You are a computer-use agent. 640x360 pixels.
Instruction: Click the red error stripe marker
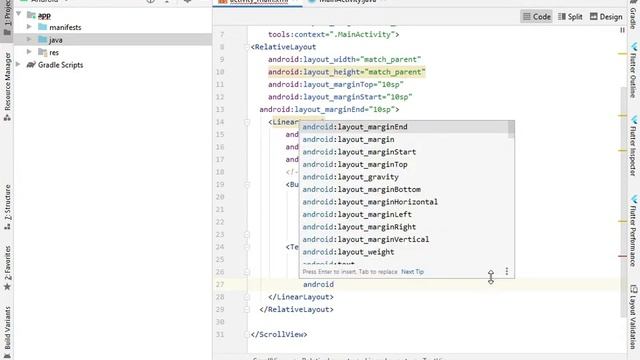coord(622,256)
